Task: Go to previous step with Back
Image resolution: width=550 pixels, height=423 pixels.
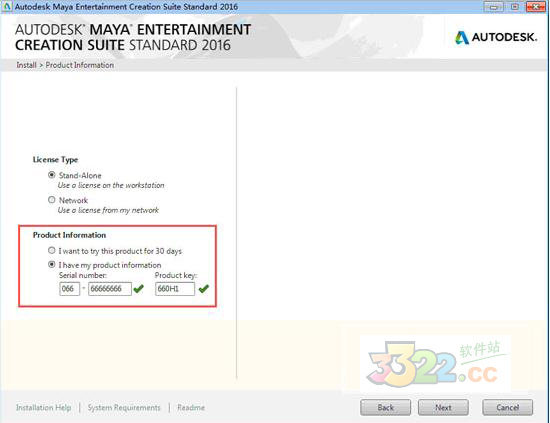Action: pos(385,408)
